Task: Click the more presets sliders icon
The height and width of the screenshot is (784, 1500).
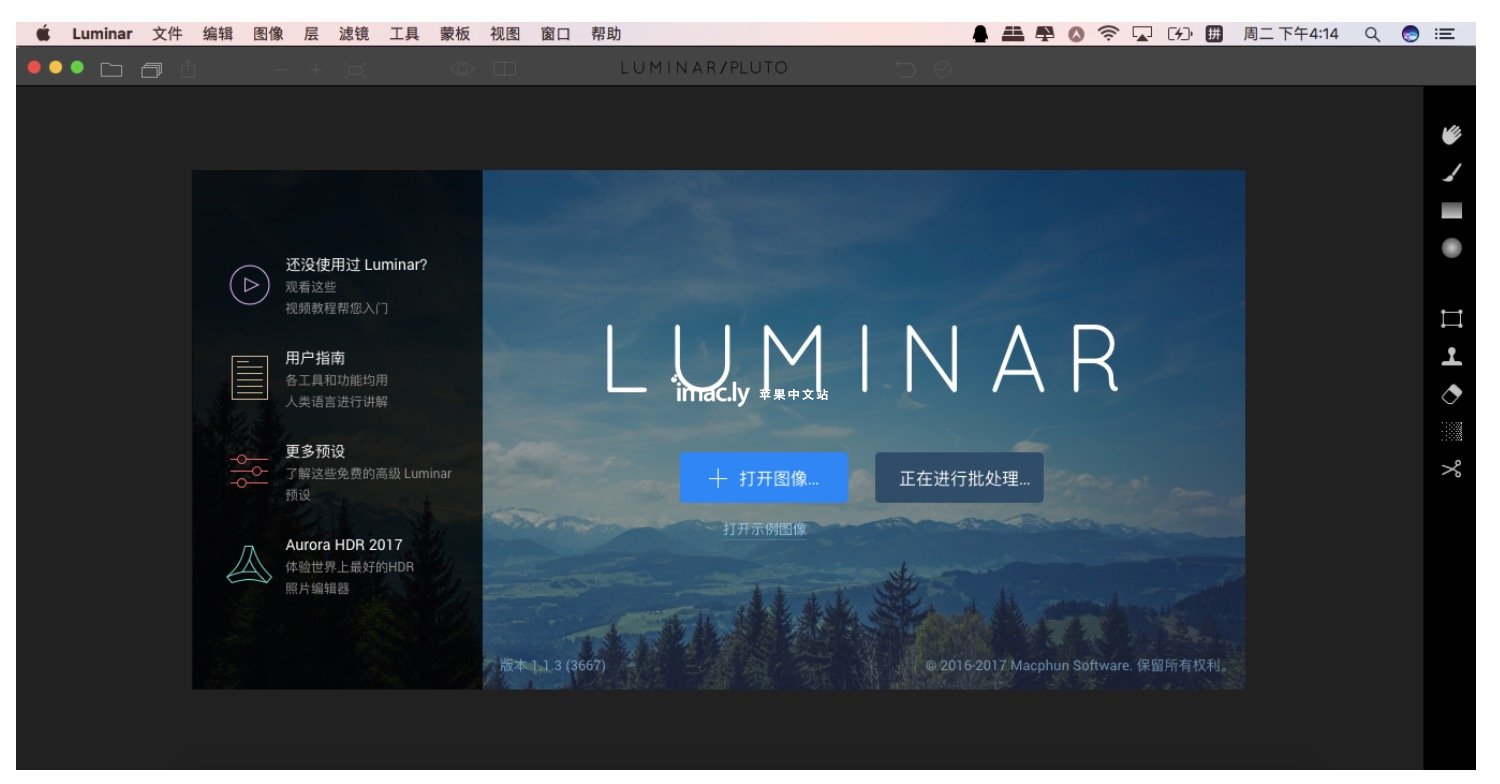Action: (249, 470)
